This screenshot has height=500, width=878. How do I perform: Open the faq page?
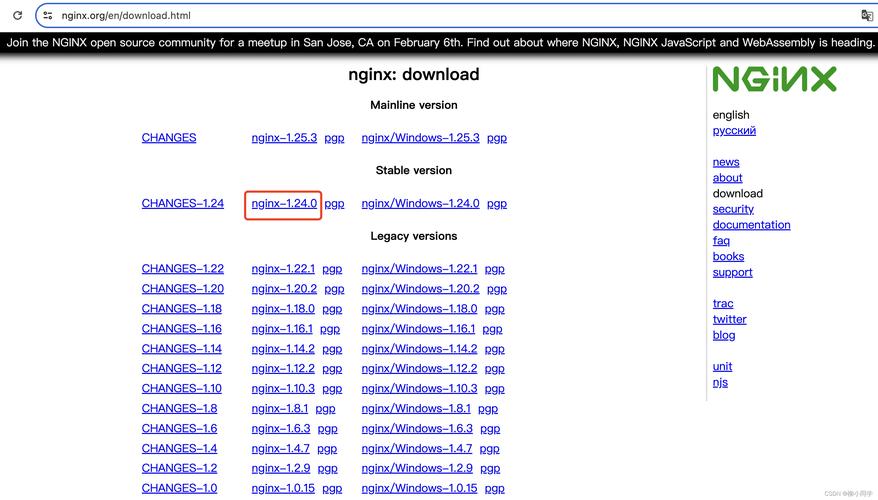721,241
